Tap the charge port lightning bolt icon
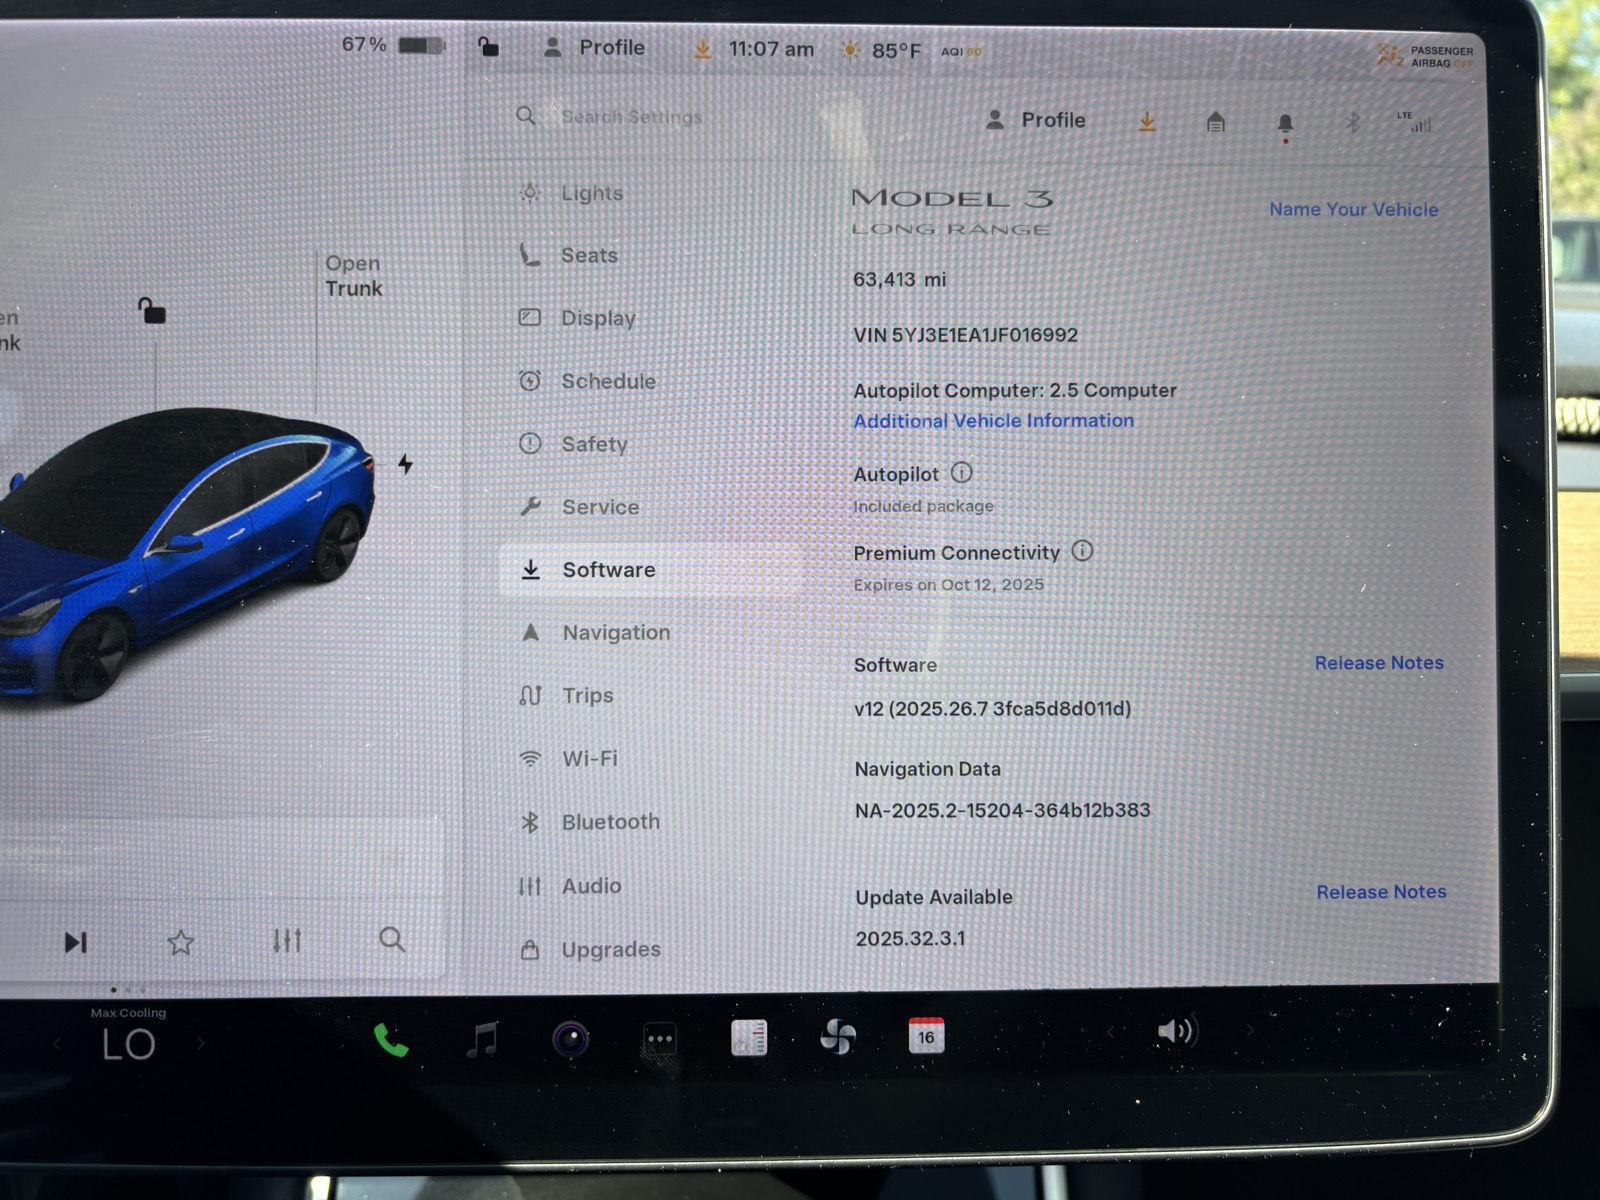Viewport: 1600px width, 1200px height. (405, 464)
